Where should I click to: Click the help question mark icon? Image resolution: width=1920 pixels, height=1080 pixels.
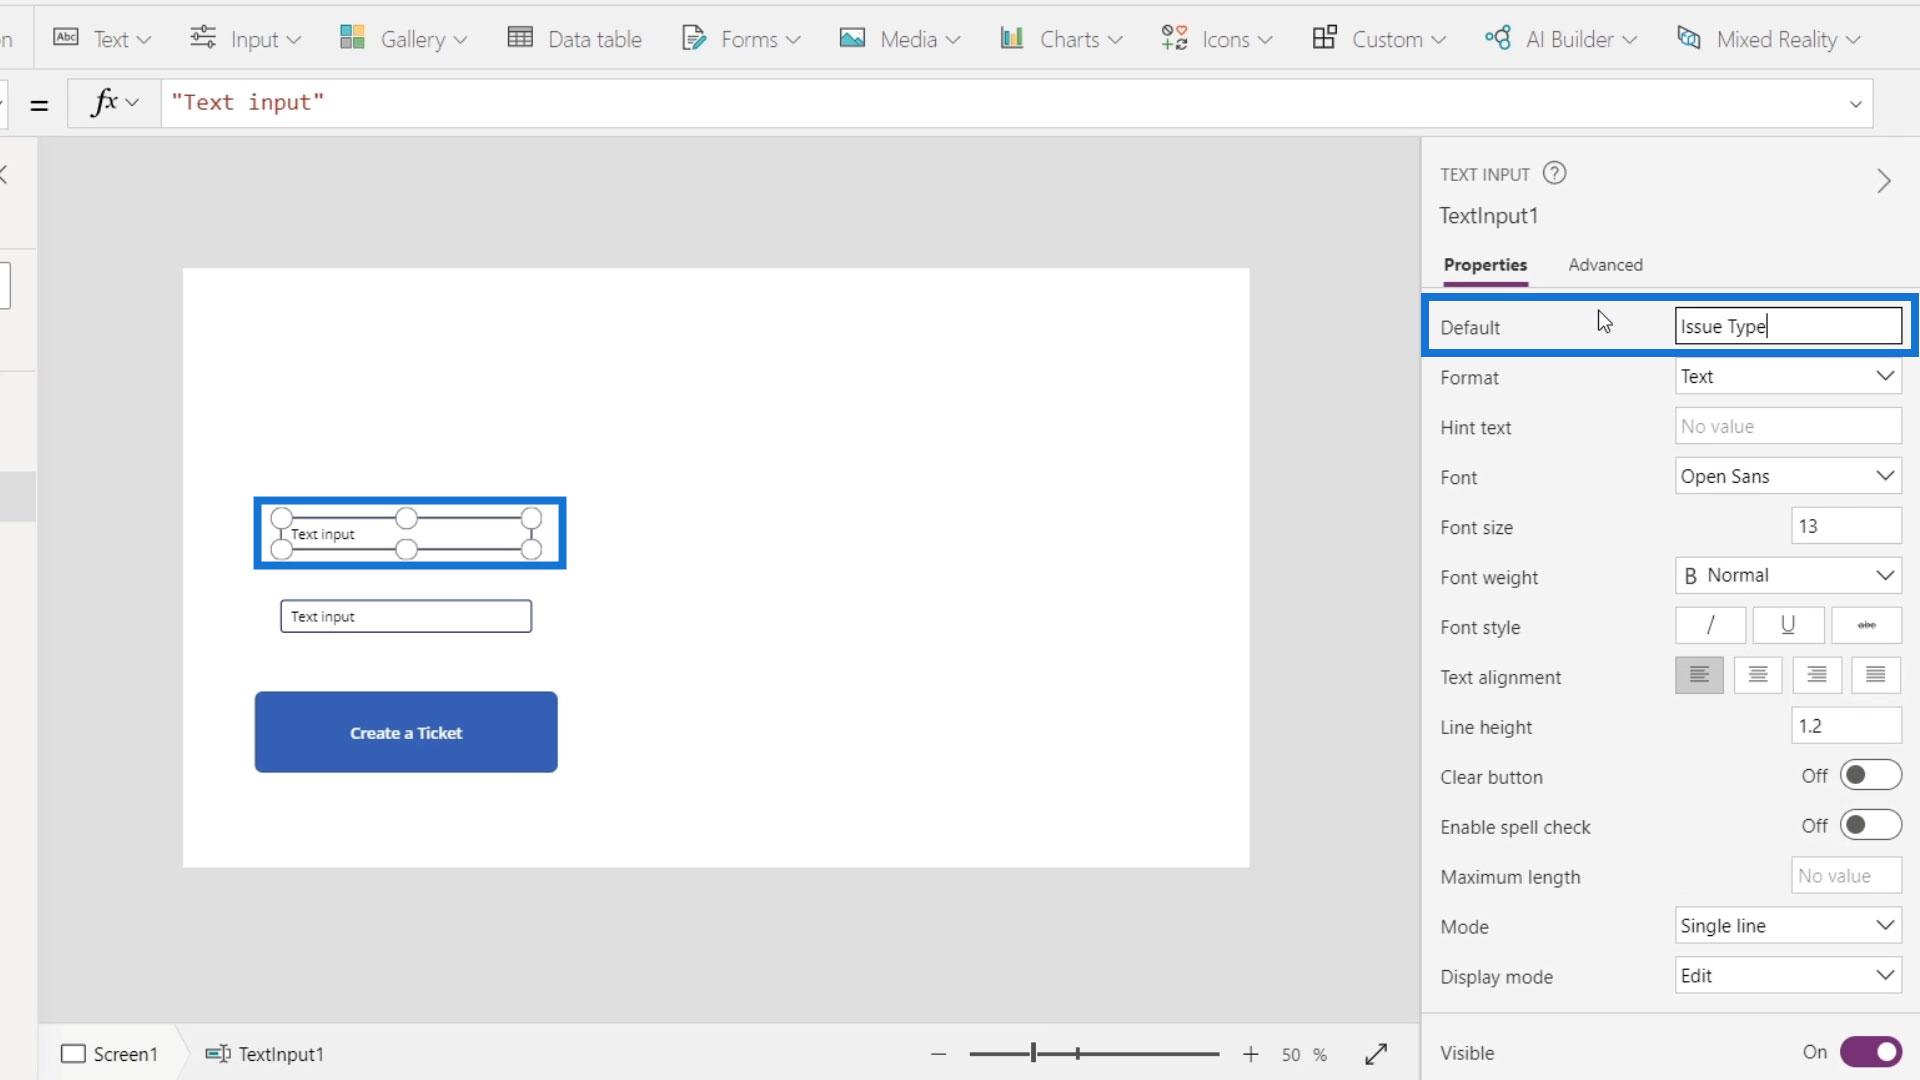click(1554, 173)
